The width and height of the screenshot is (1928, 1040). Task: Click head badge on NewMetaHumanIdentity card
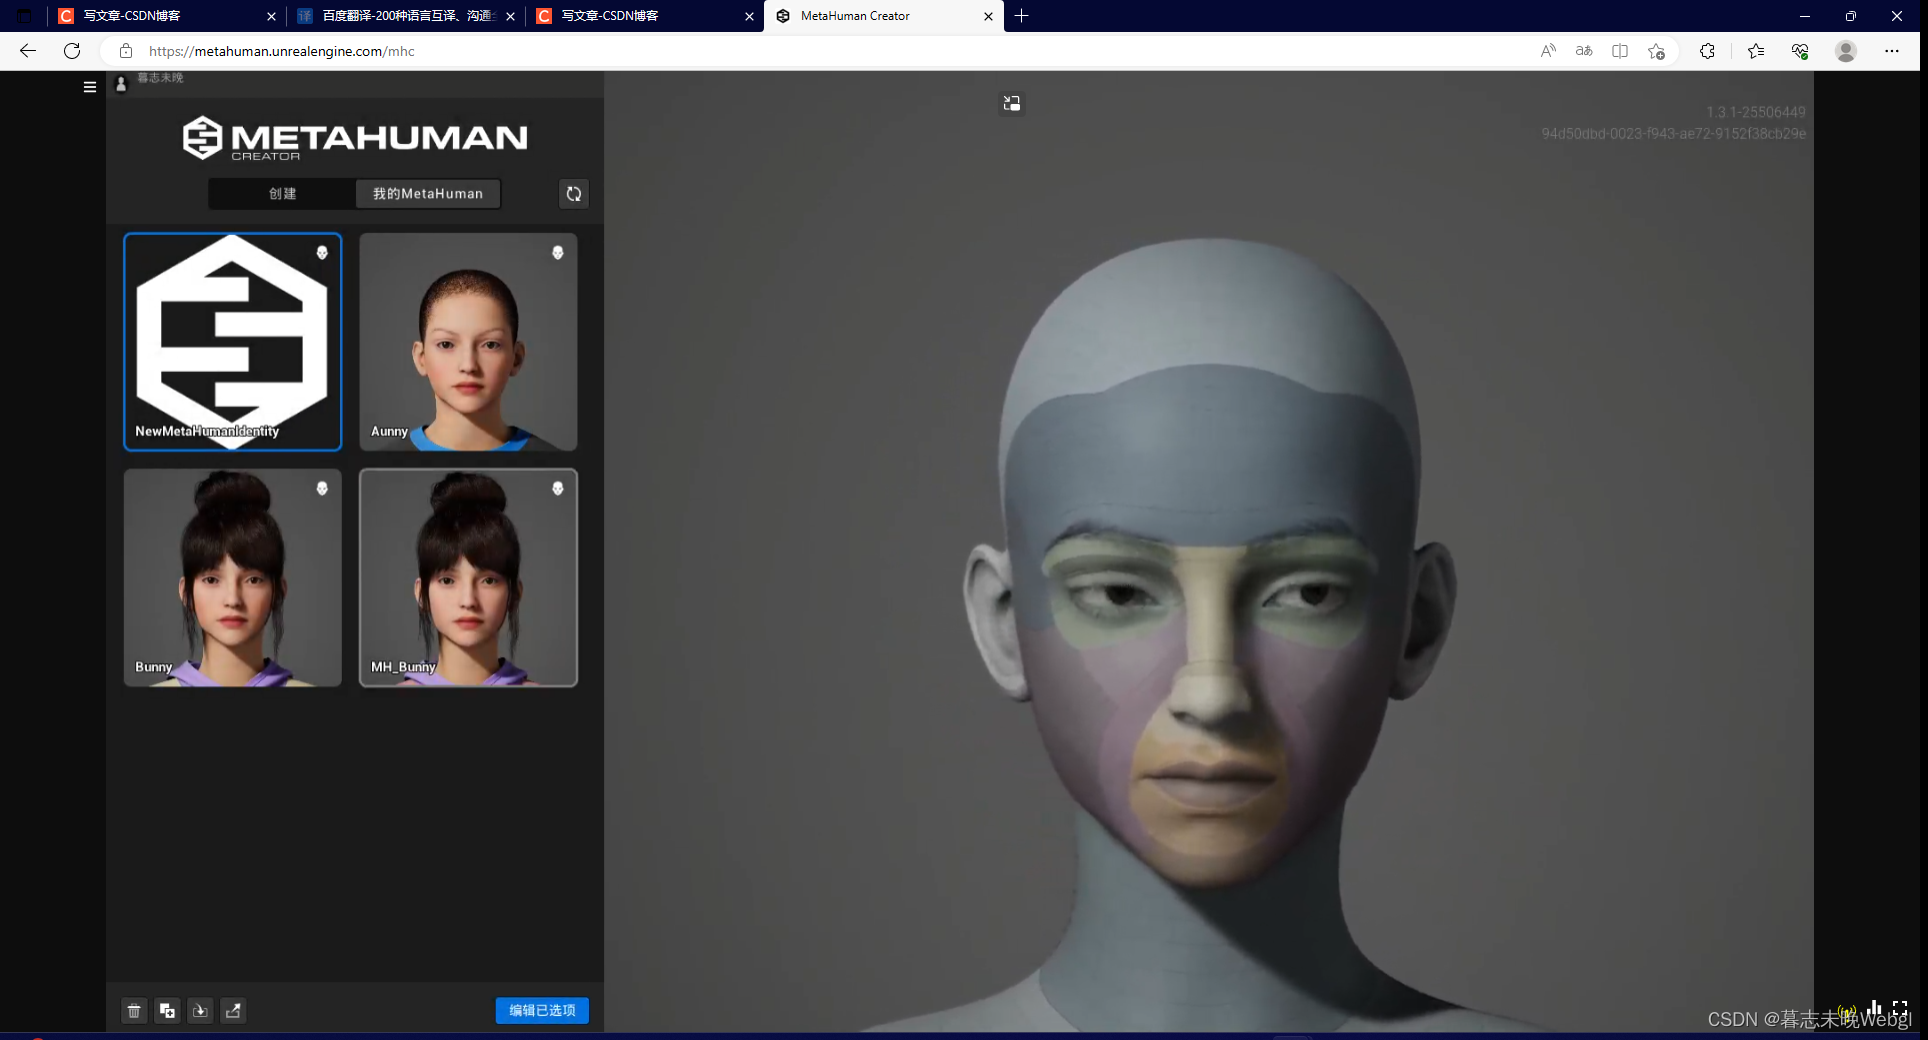click(x=322, y=253)
